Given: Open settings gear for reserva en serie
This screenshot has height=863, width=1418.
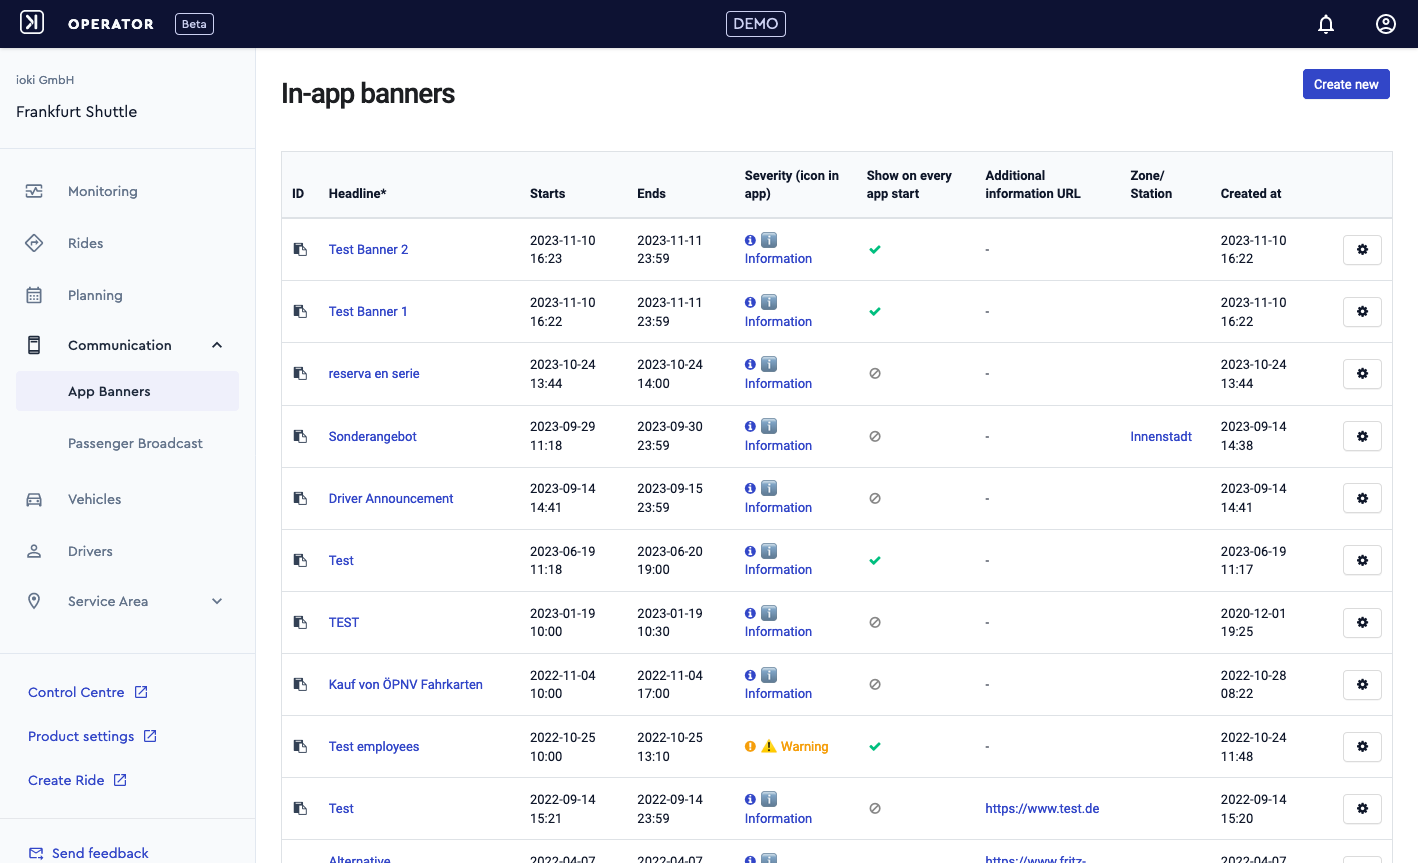Looking at the screenshot, I should click(x=1362, y=374).
